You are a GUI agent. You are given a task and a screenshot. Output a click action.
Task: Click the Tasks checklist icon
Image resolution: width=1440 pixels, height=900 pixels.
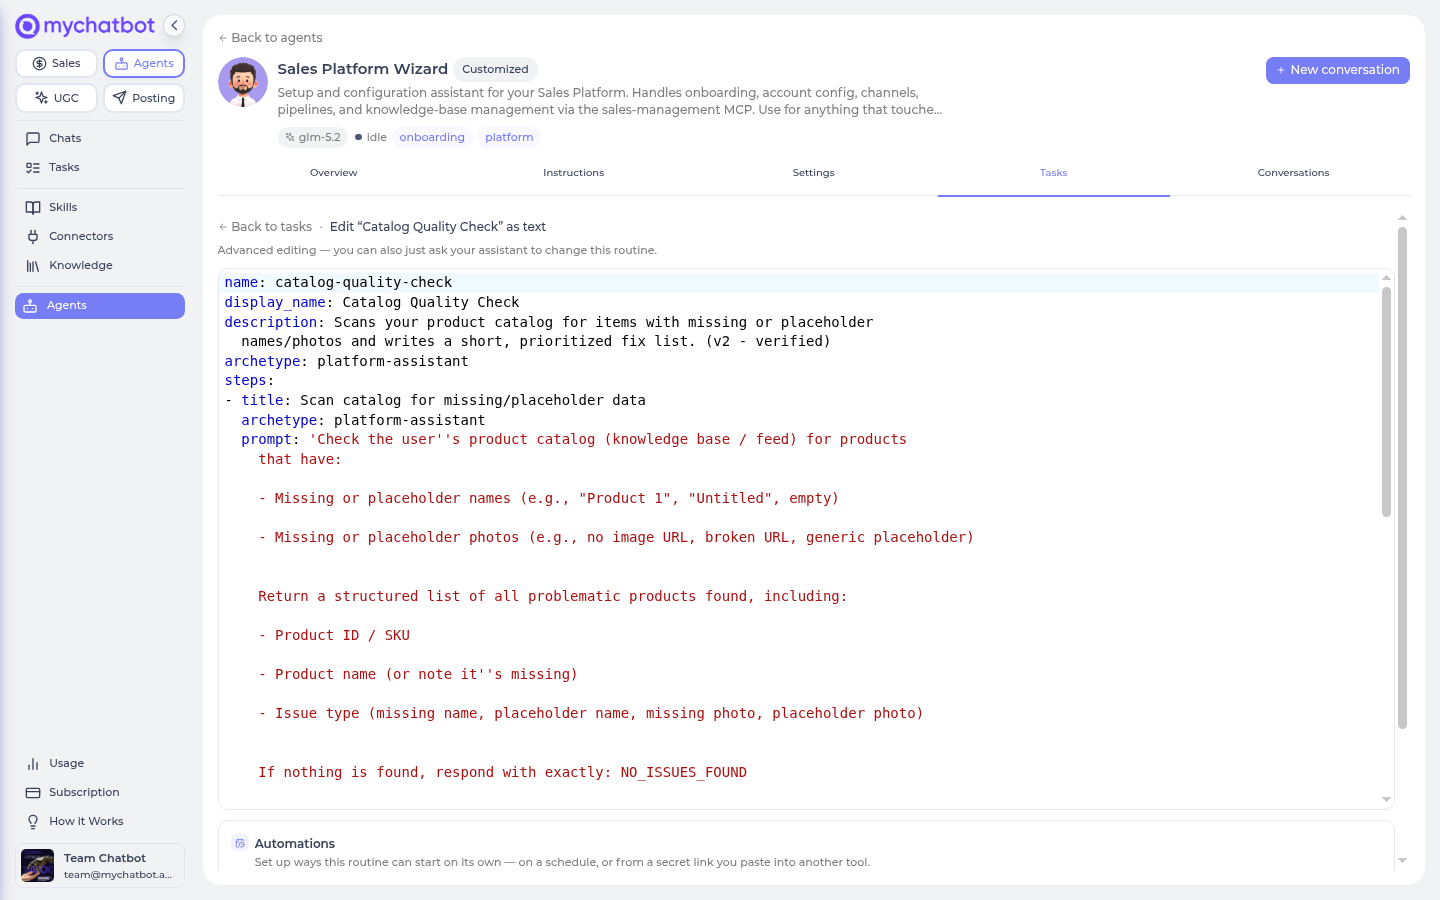click(33, 168)
